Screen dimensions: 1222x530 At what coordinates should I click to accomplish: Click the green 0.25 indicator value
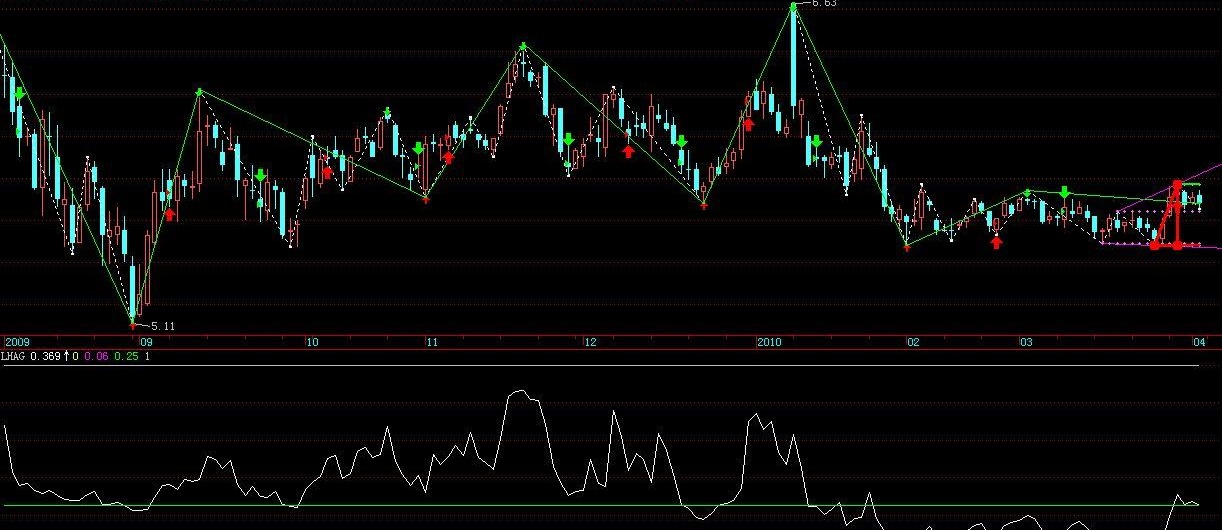tap(127, 356)
